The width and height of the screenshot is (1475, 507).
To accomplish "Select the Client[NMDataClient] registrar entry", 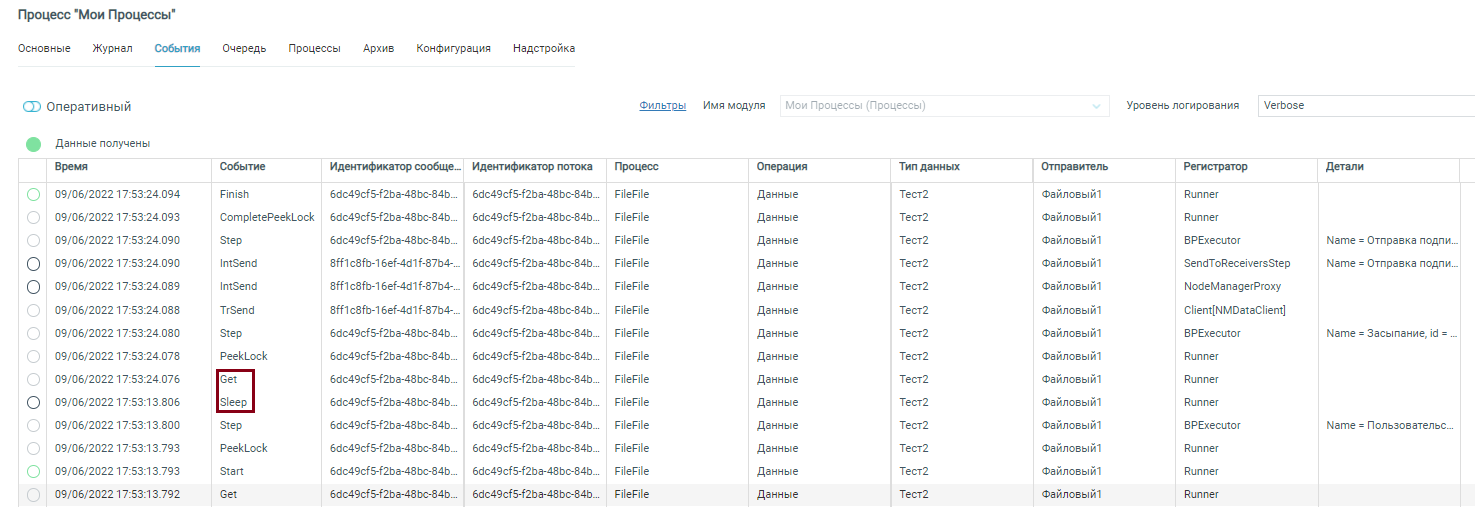I will pyautogui.click(x=1234, y=310).
